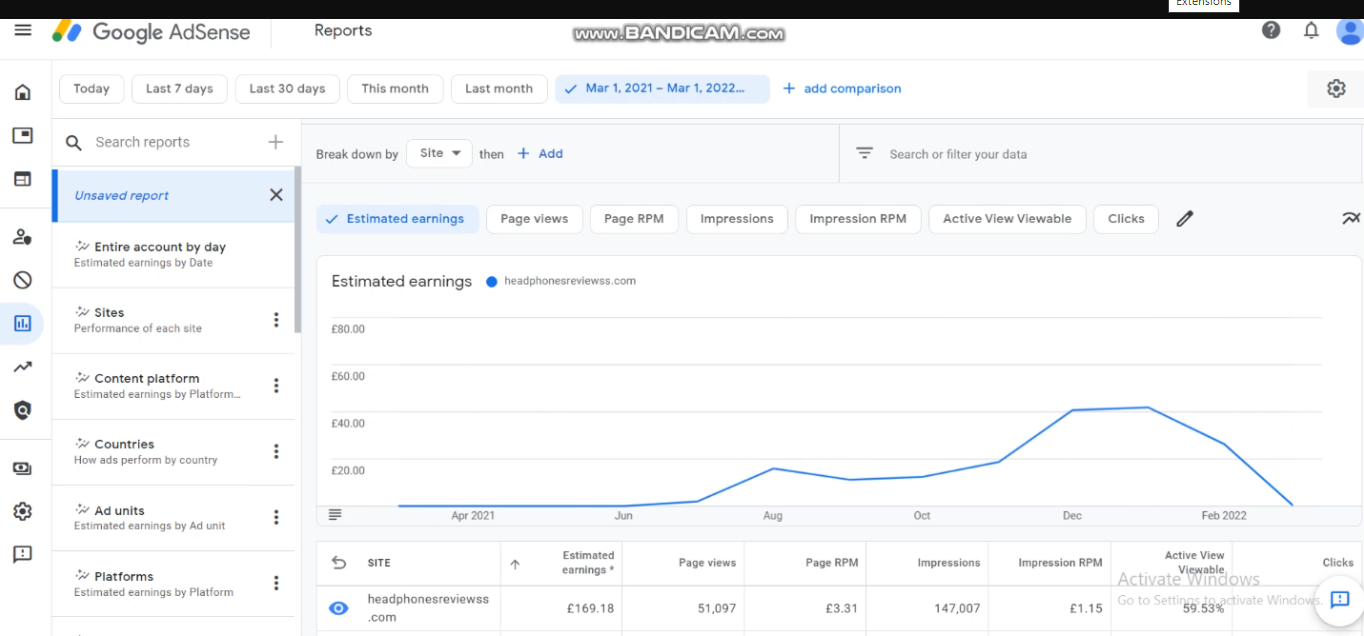1364x636 pixels.
Task: Open the custom date range Mar 1, 2021 picker
Action: 663,89
